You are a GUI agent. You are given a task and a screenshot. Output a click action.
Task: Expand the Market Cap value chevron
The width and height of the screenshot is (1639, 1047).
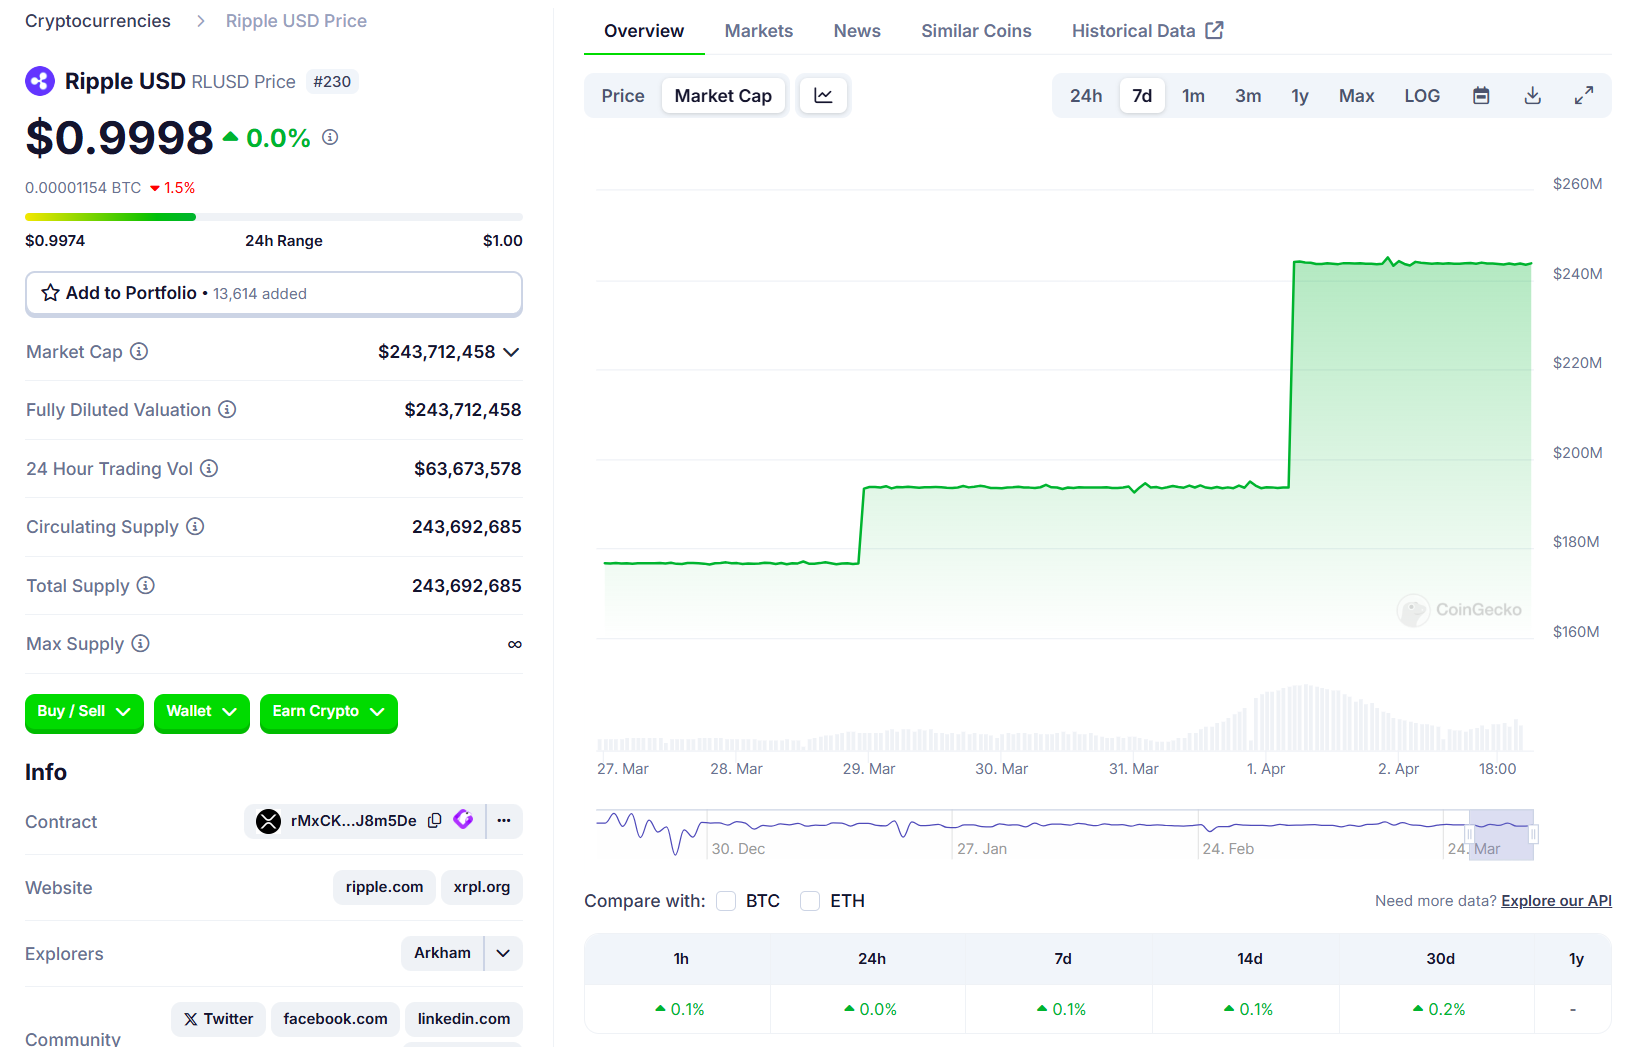click(x=511, y=352)
